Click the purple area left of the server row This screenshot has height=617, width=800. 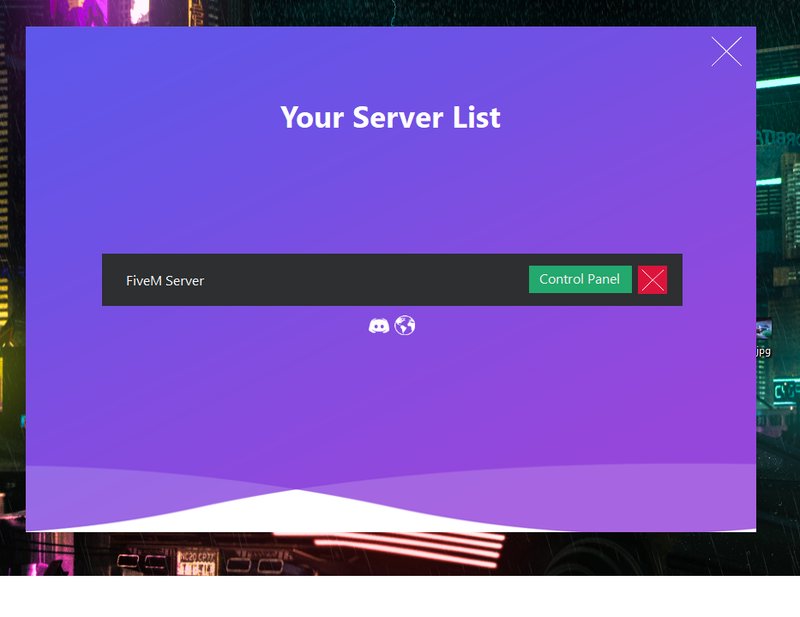click(64, 280)
